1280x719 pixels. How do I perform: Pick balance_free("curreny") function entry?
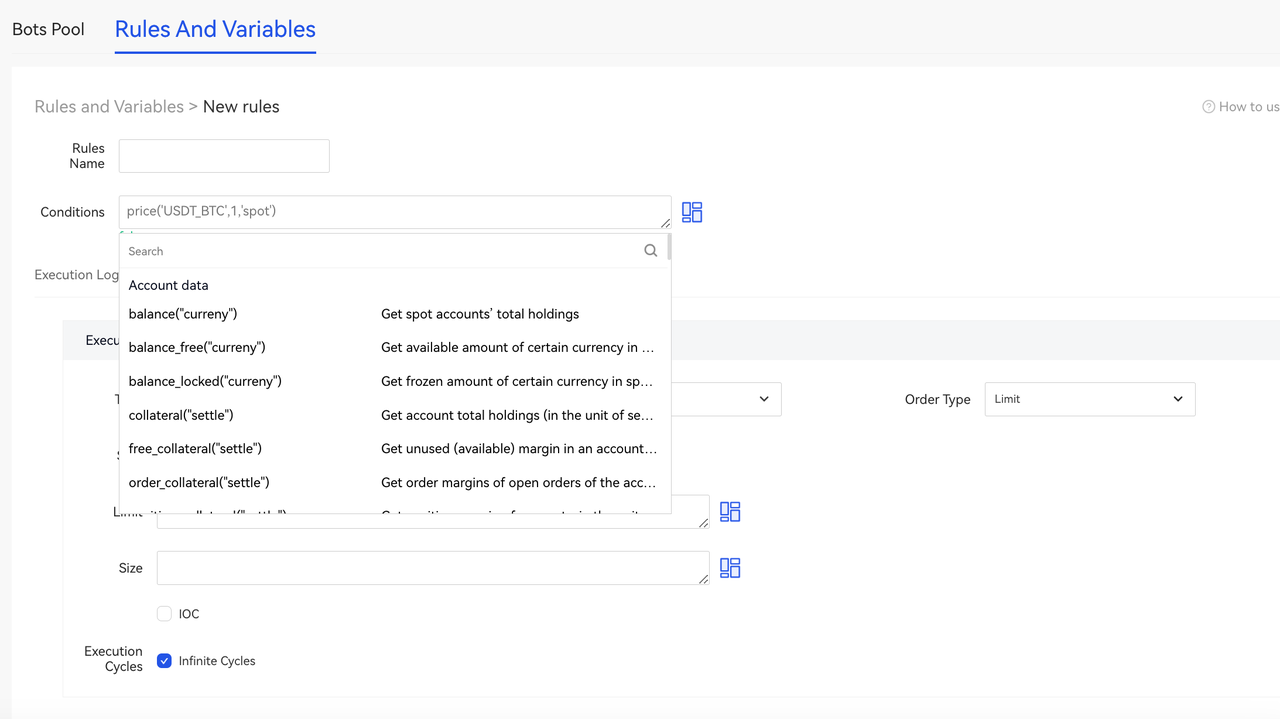tap(197, 348)
